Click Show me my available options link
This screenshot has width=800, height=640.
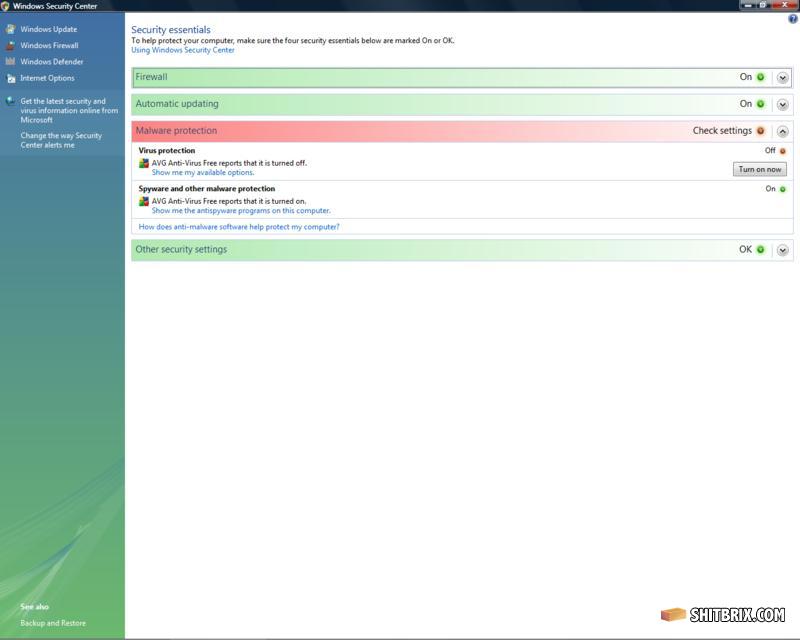point(203,173)
